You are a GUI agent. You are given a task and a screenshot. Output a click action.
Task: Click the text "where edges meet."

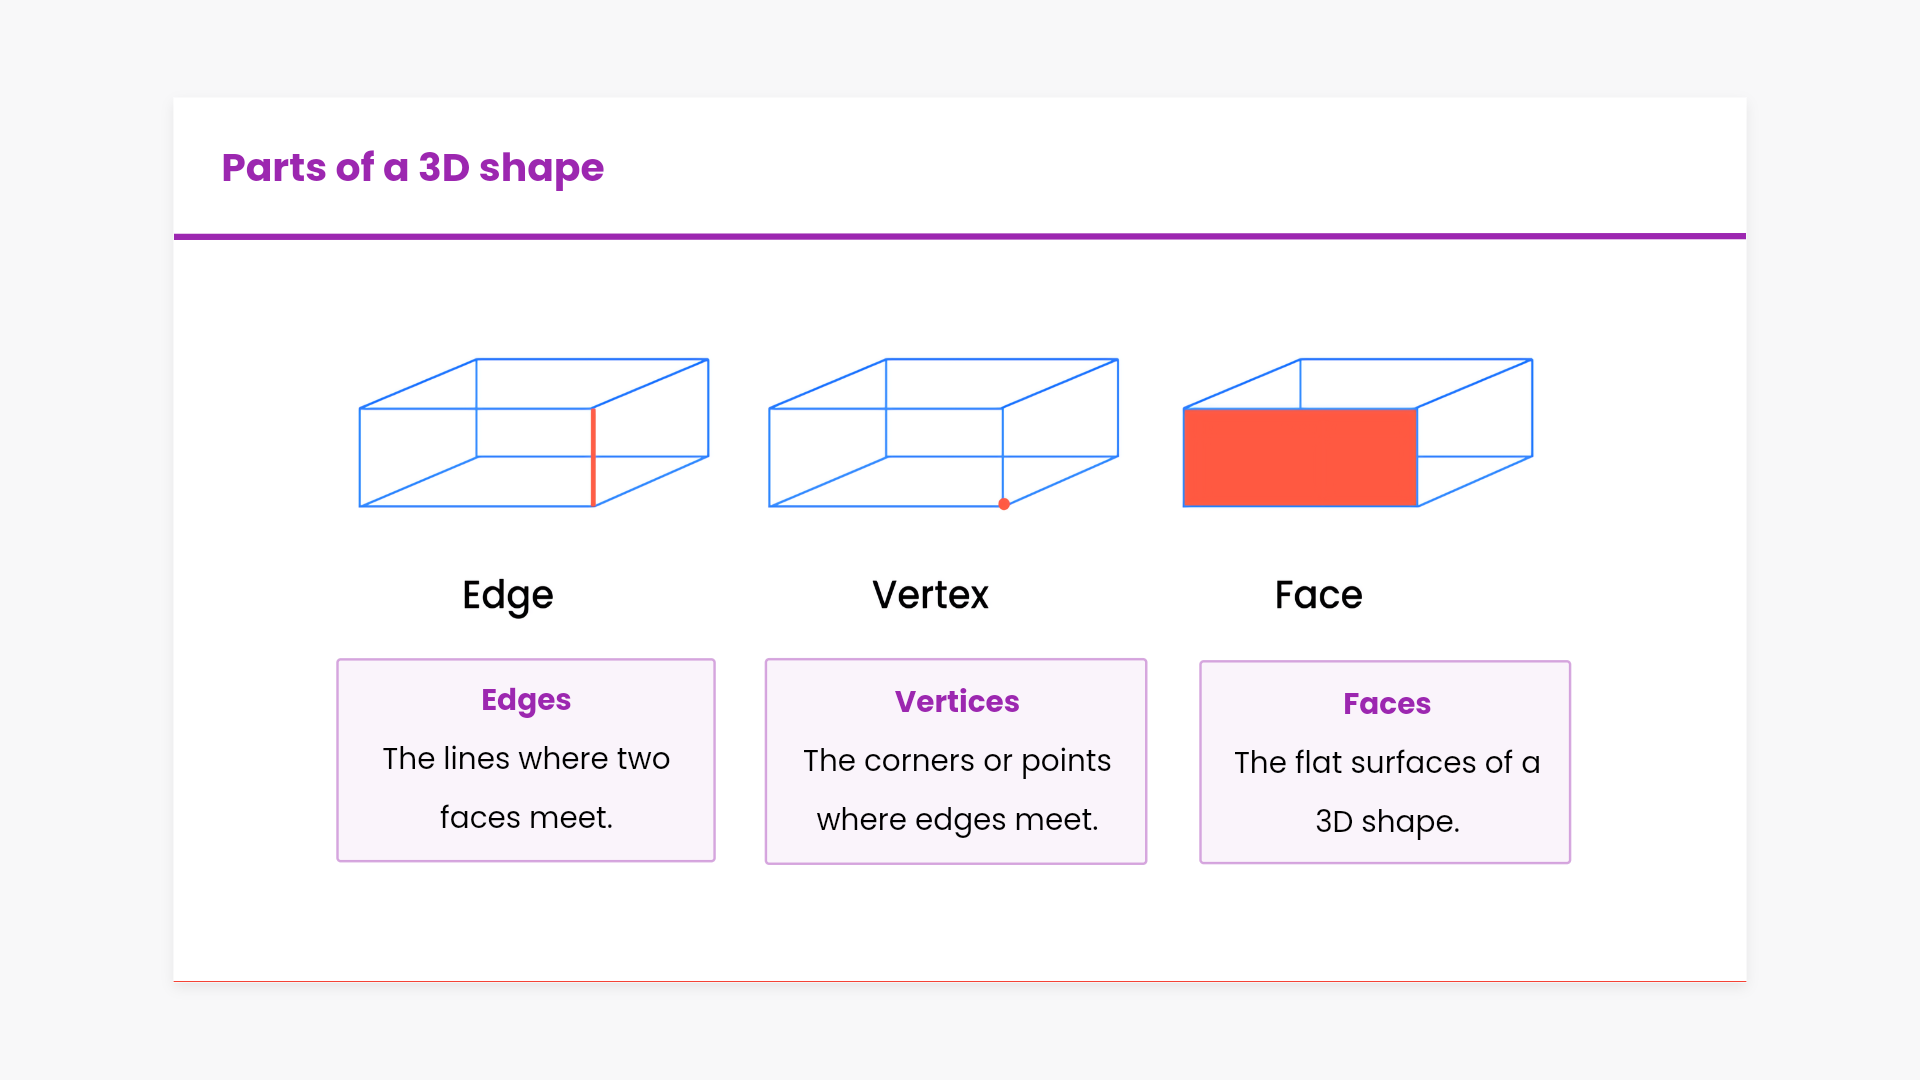click(957, 820)
